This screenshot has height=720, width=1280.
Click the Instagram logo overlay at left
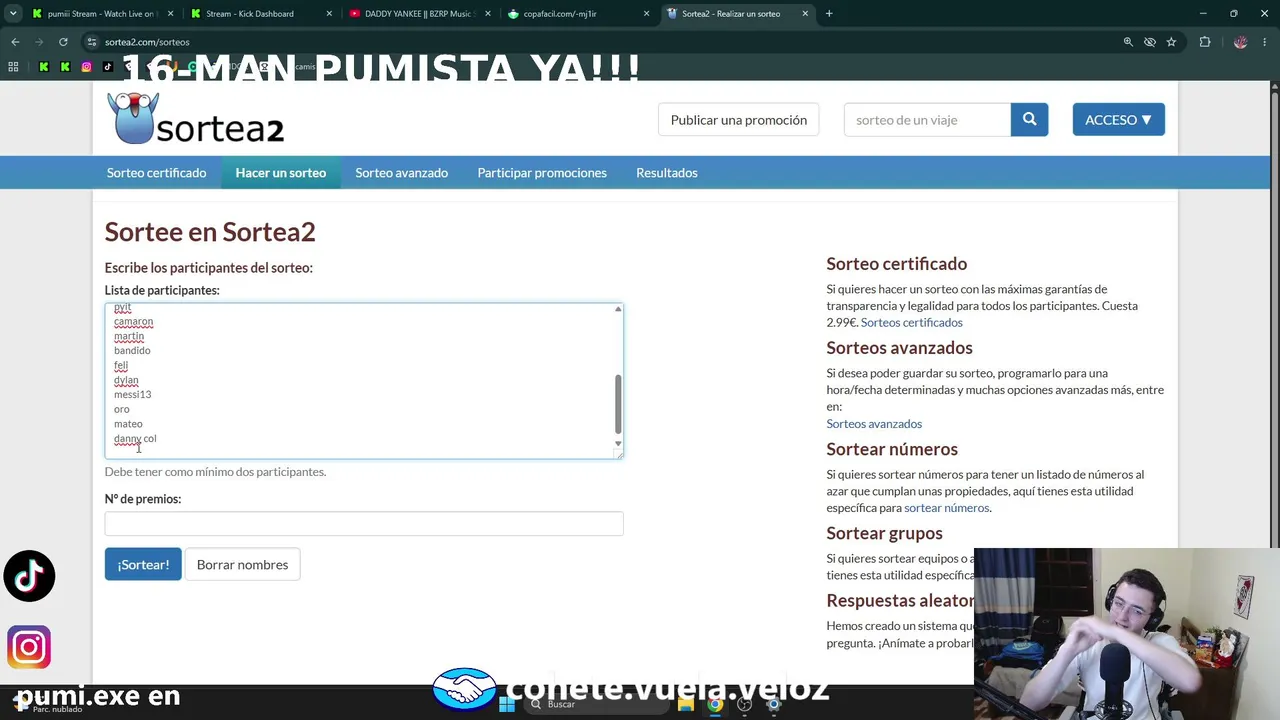(29, 647)
